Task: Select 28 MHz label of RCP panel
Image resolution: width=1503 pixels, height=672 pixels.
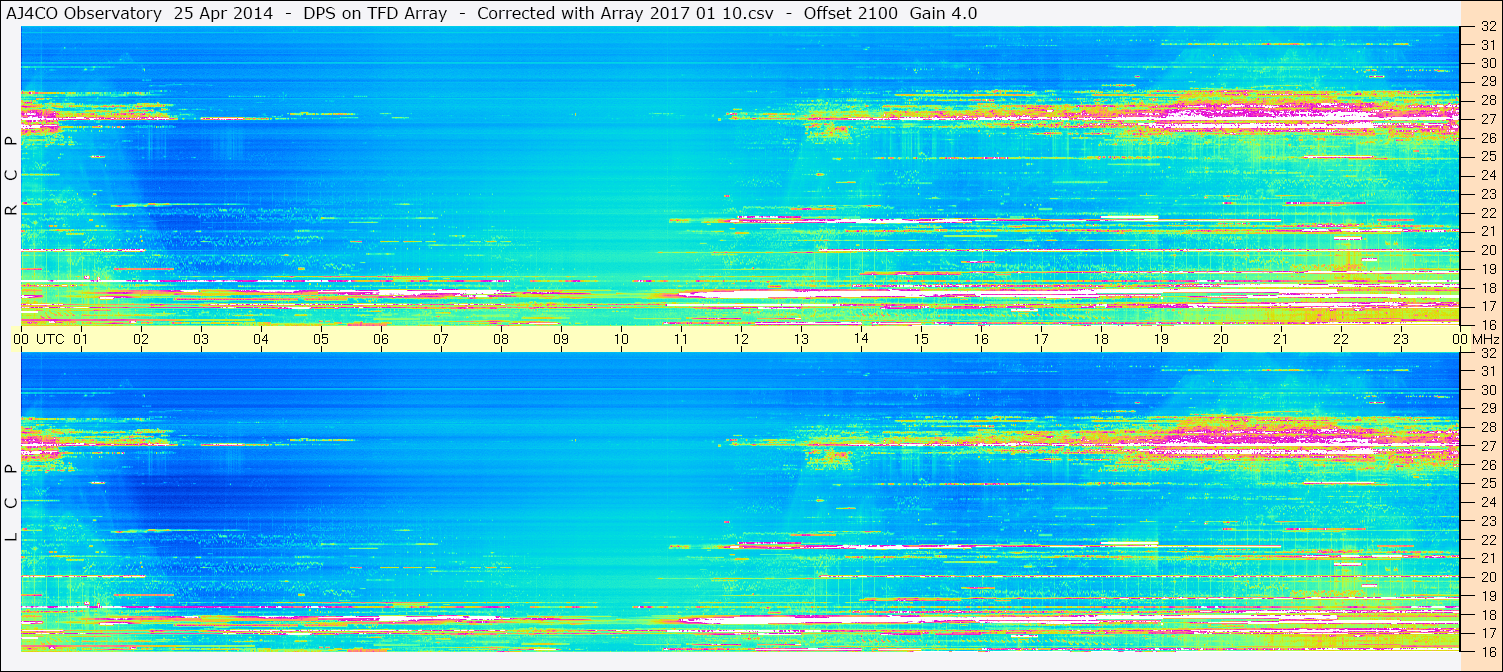Action: 1487,100
